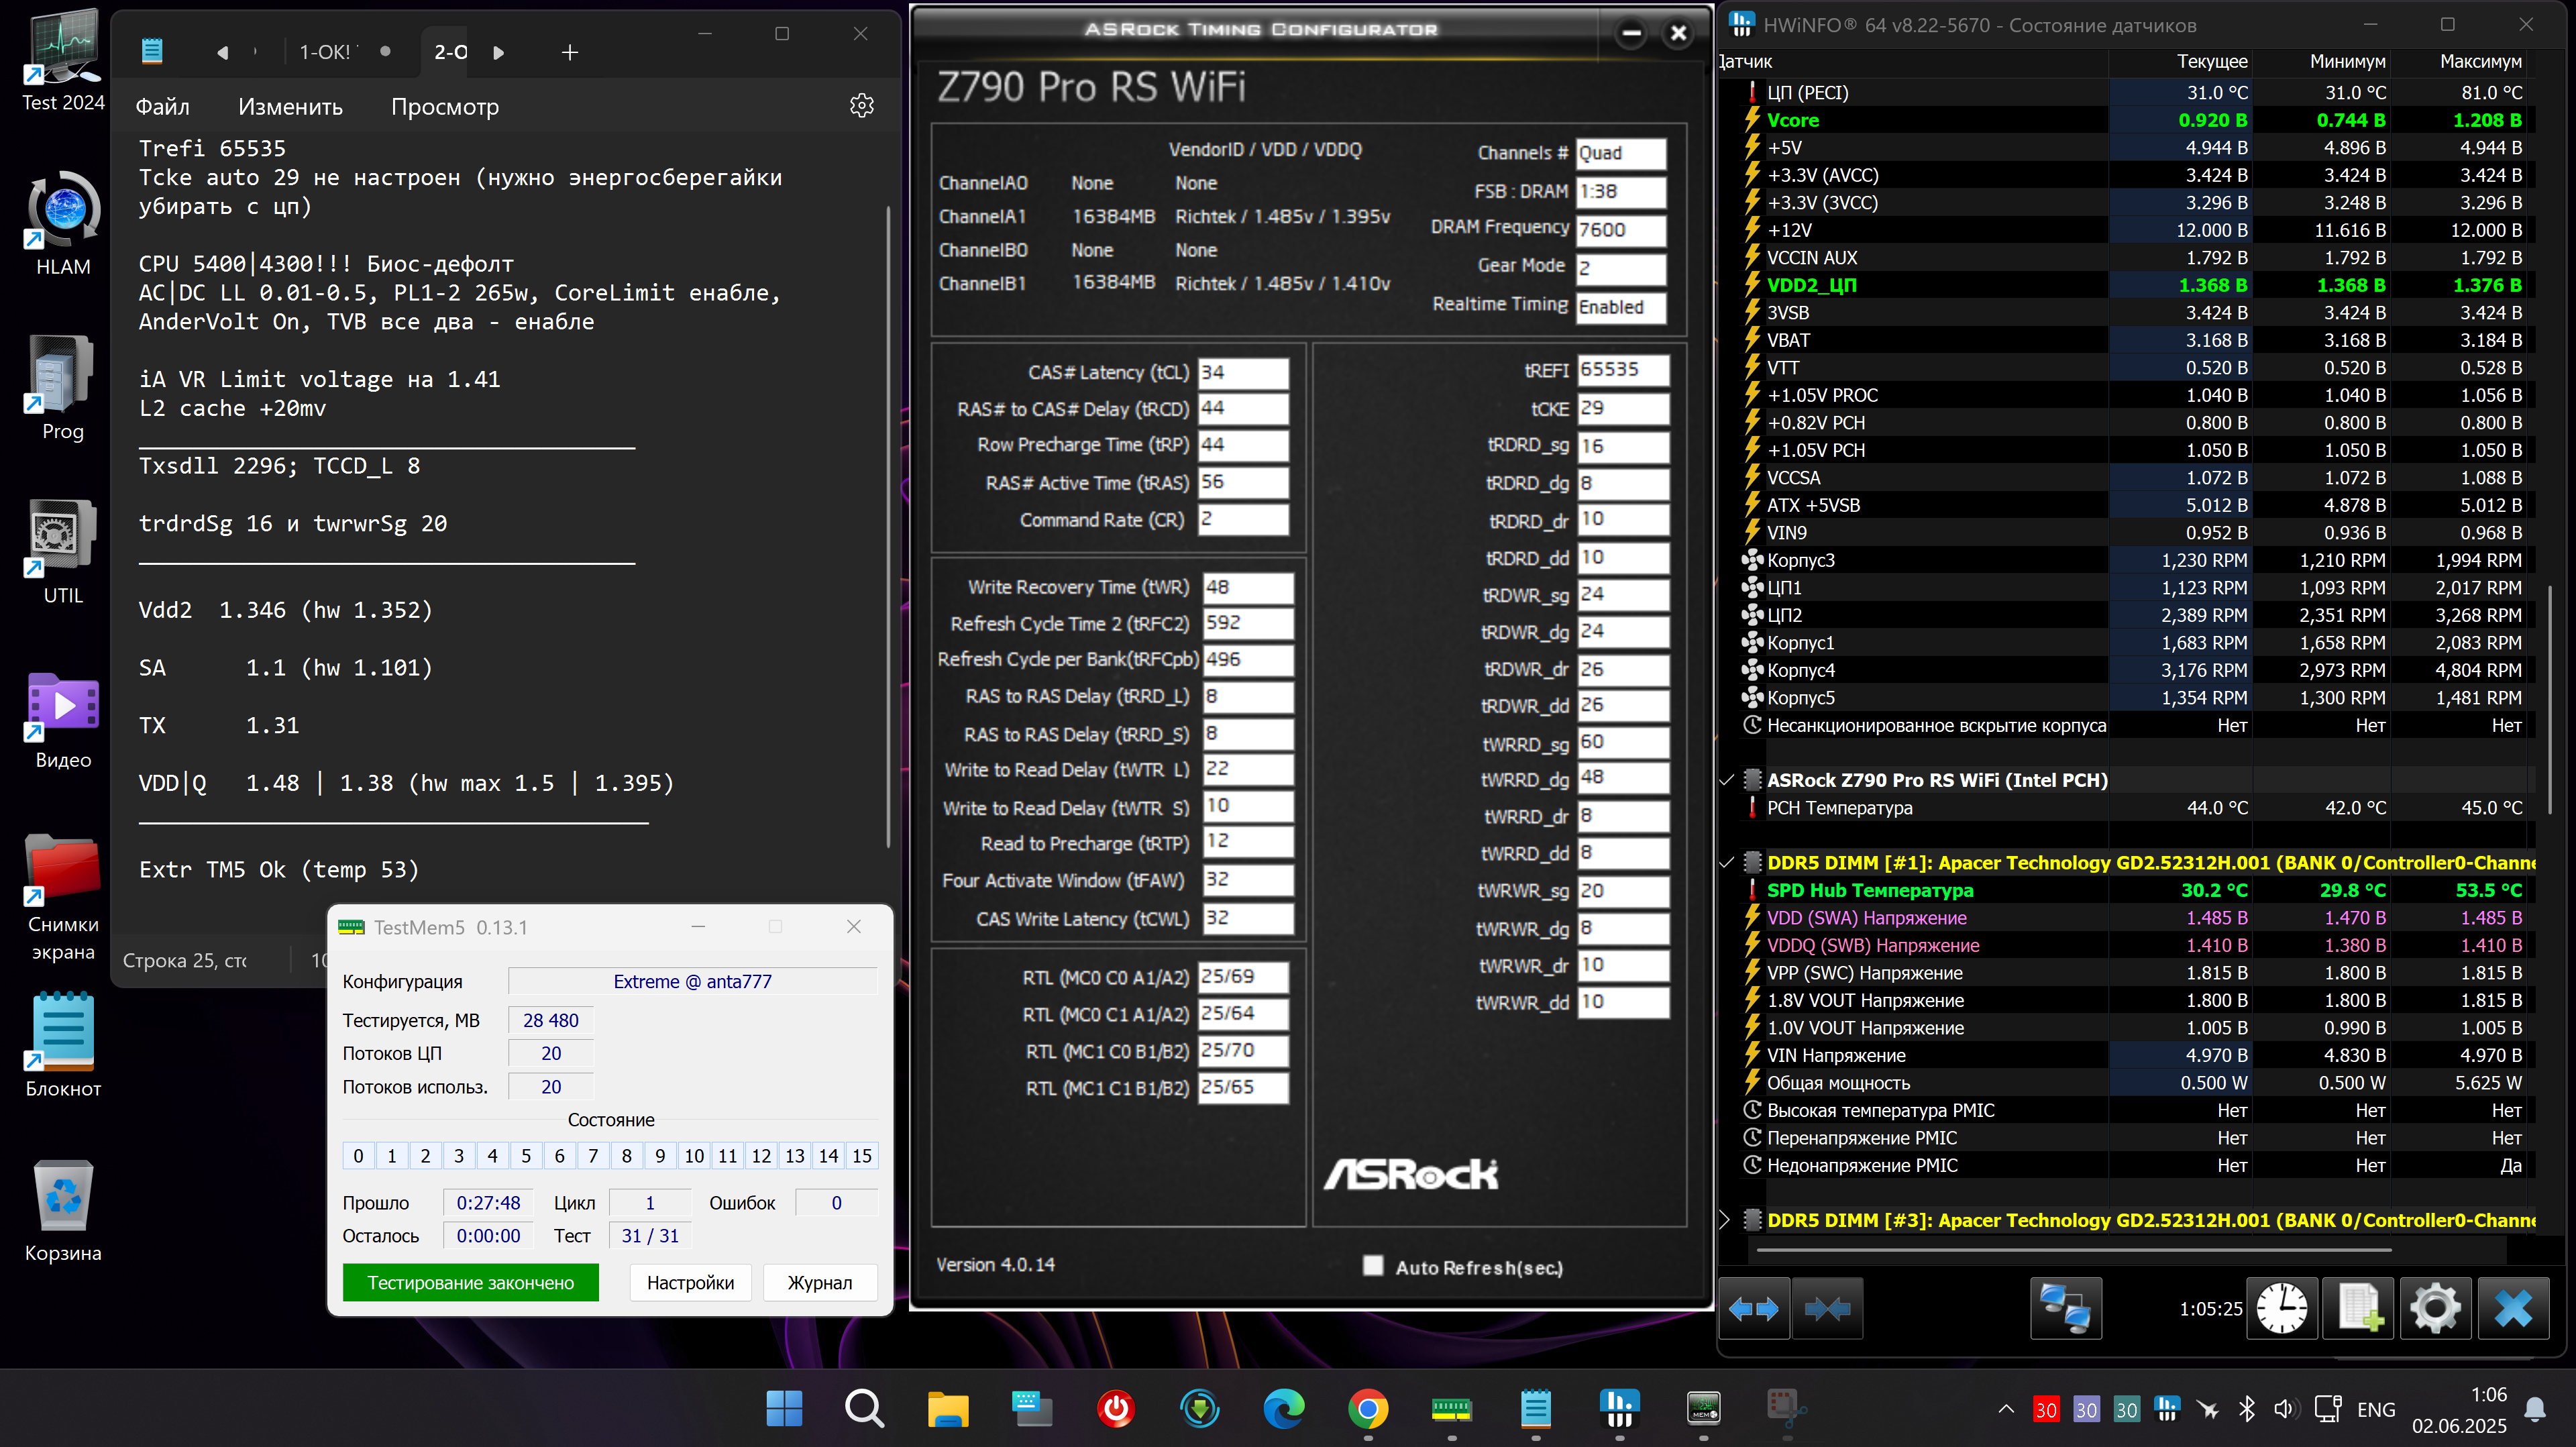Viewport: 2576px width, 1447px height.
Task: Collapse ASRock Z790 Pro RS WiFi PCH group
Action: 1727,780
